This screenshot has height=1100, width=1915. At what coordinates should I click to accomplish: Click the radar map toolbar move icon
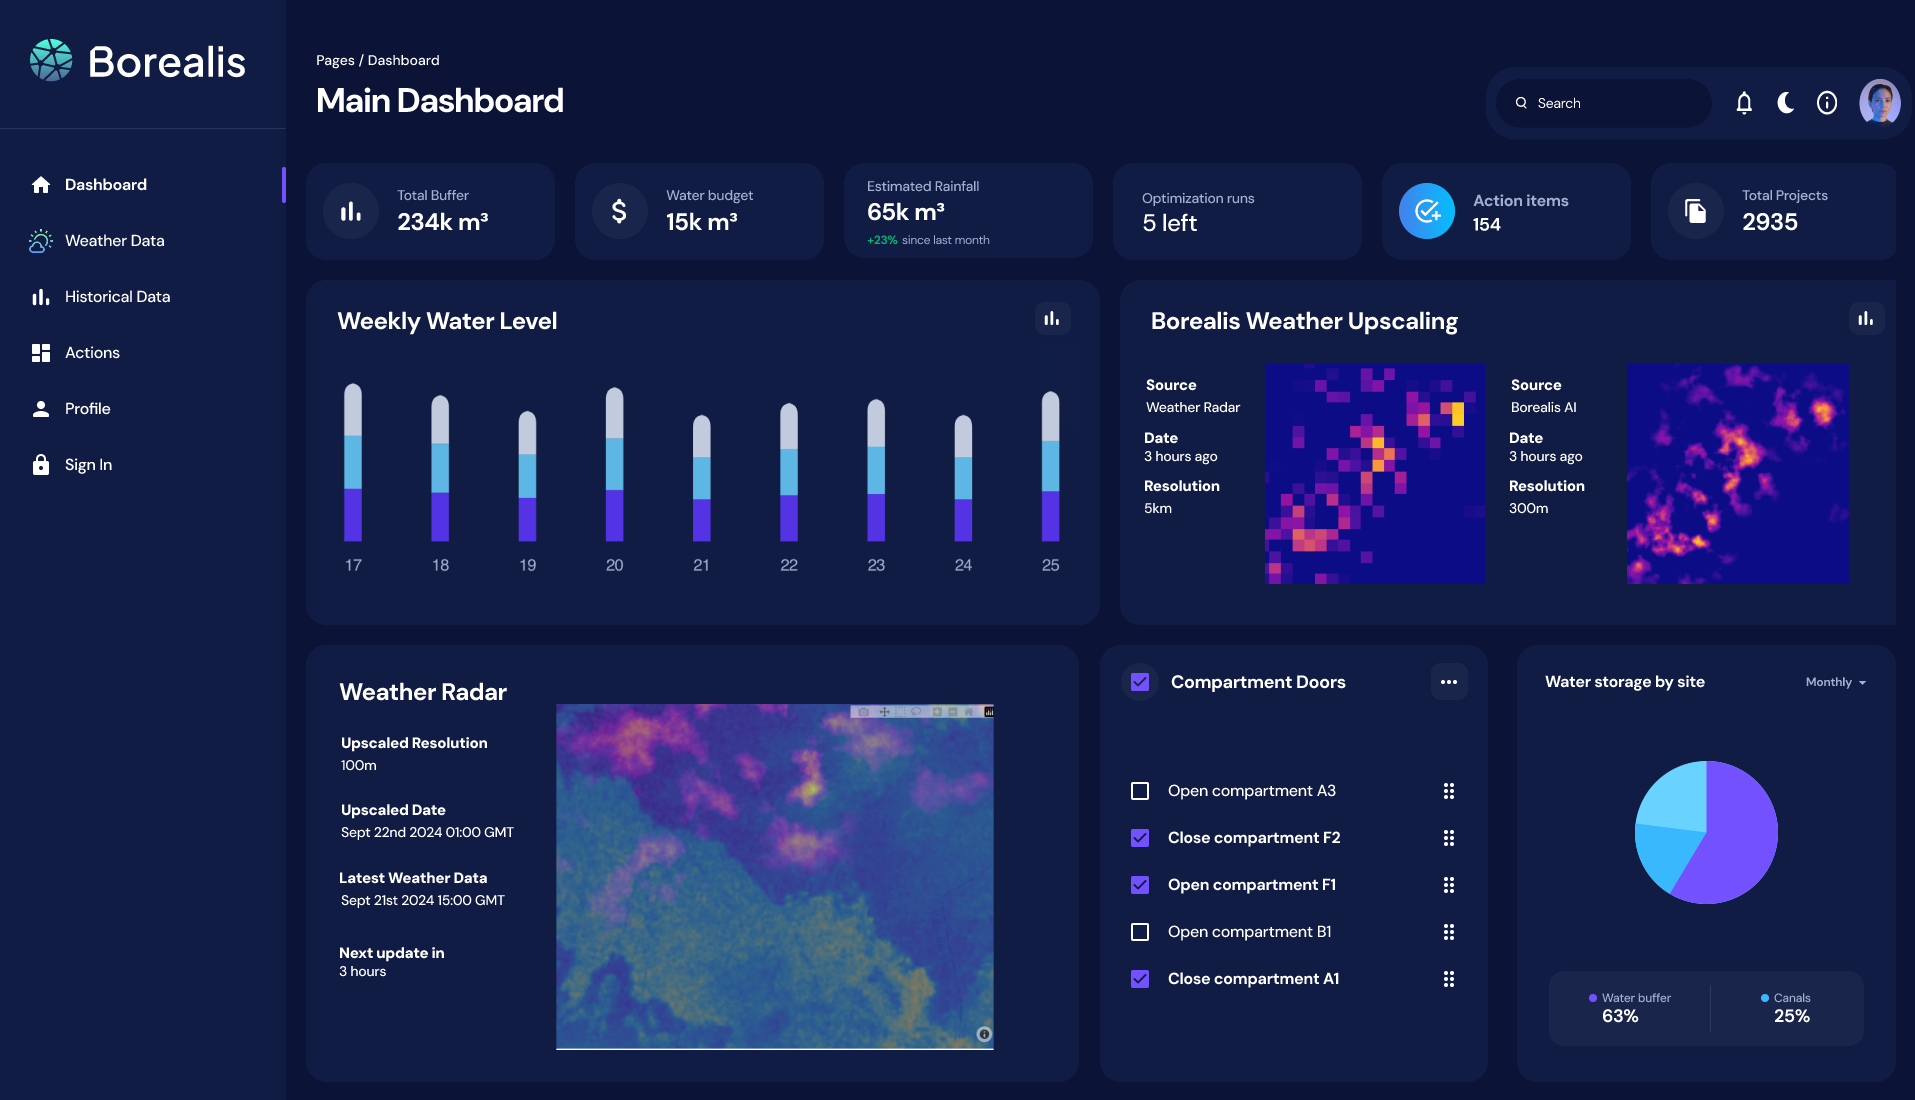pyautogui.click(x=884, y=712)
